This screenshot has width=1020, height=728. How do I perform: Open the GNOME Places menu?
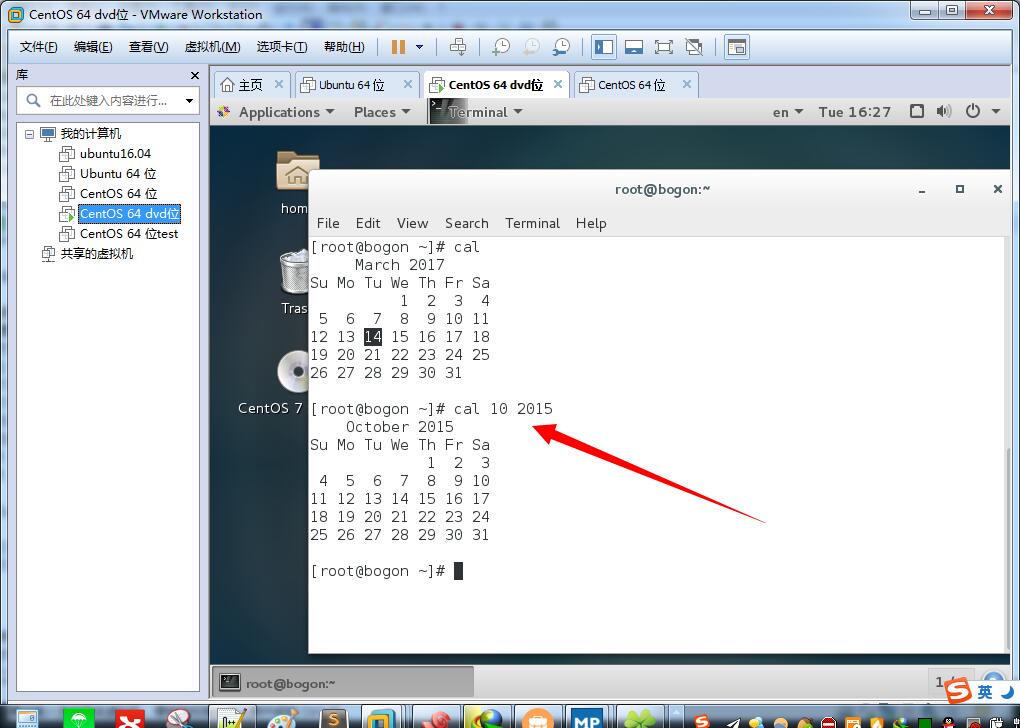382,112
